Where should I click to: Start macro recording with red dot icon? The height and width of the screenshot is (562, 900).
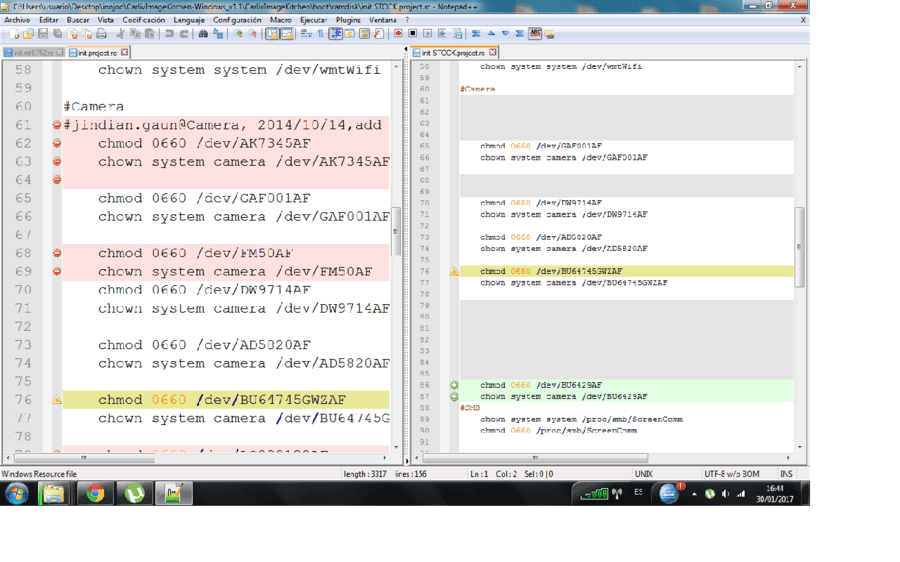click(398, 34)
